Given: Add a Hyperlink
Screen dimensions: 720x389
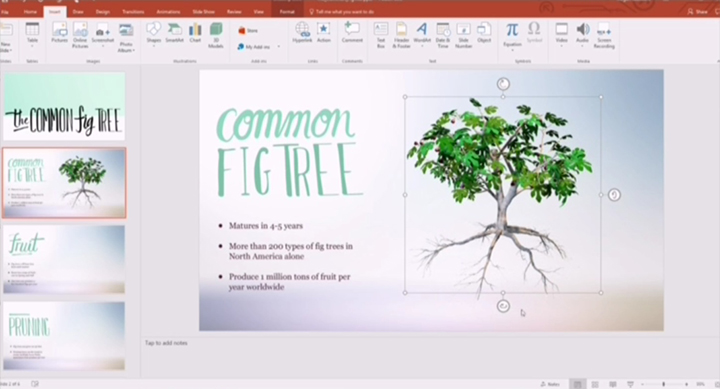Looking at the screenshot, I should [302, 33].
